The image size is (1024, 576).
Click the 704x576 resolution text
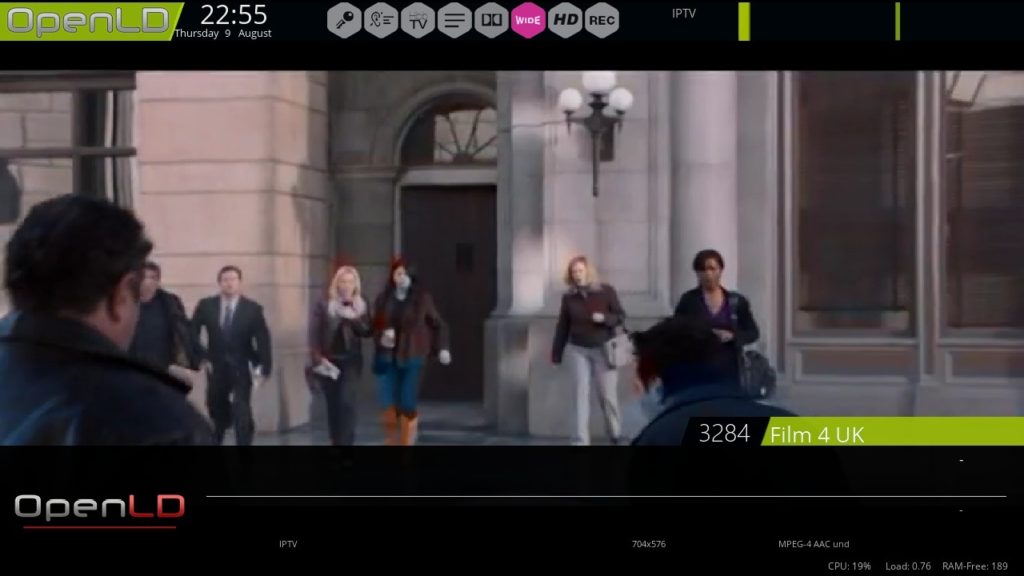649,546
